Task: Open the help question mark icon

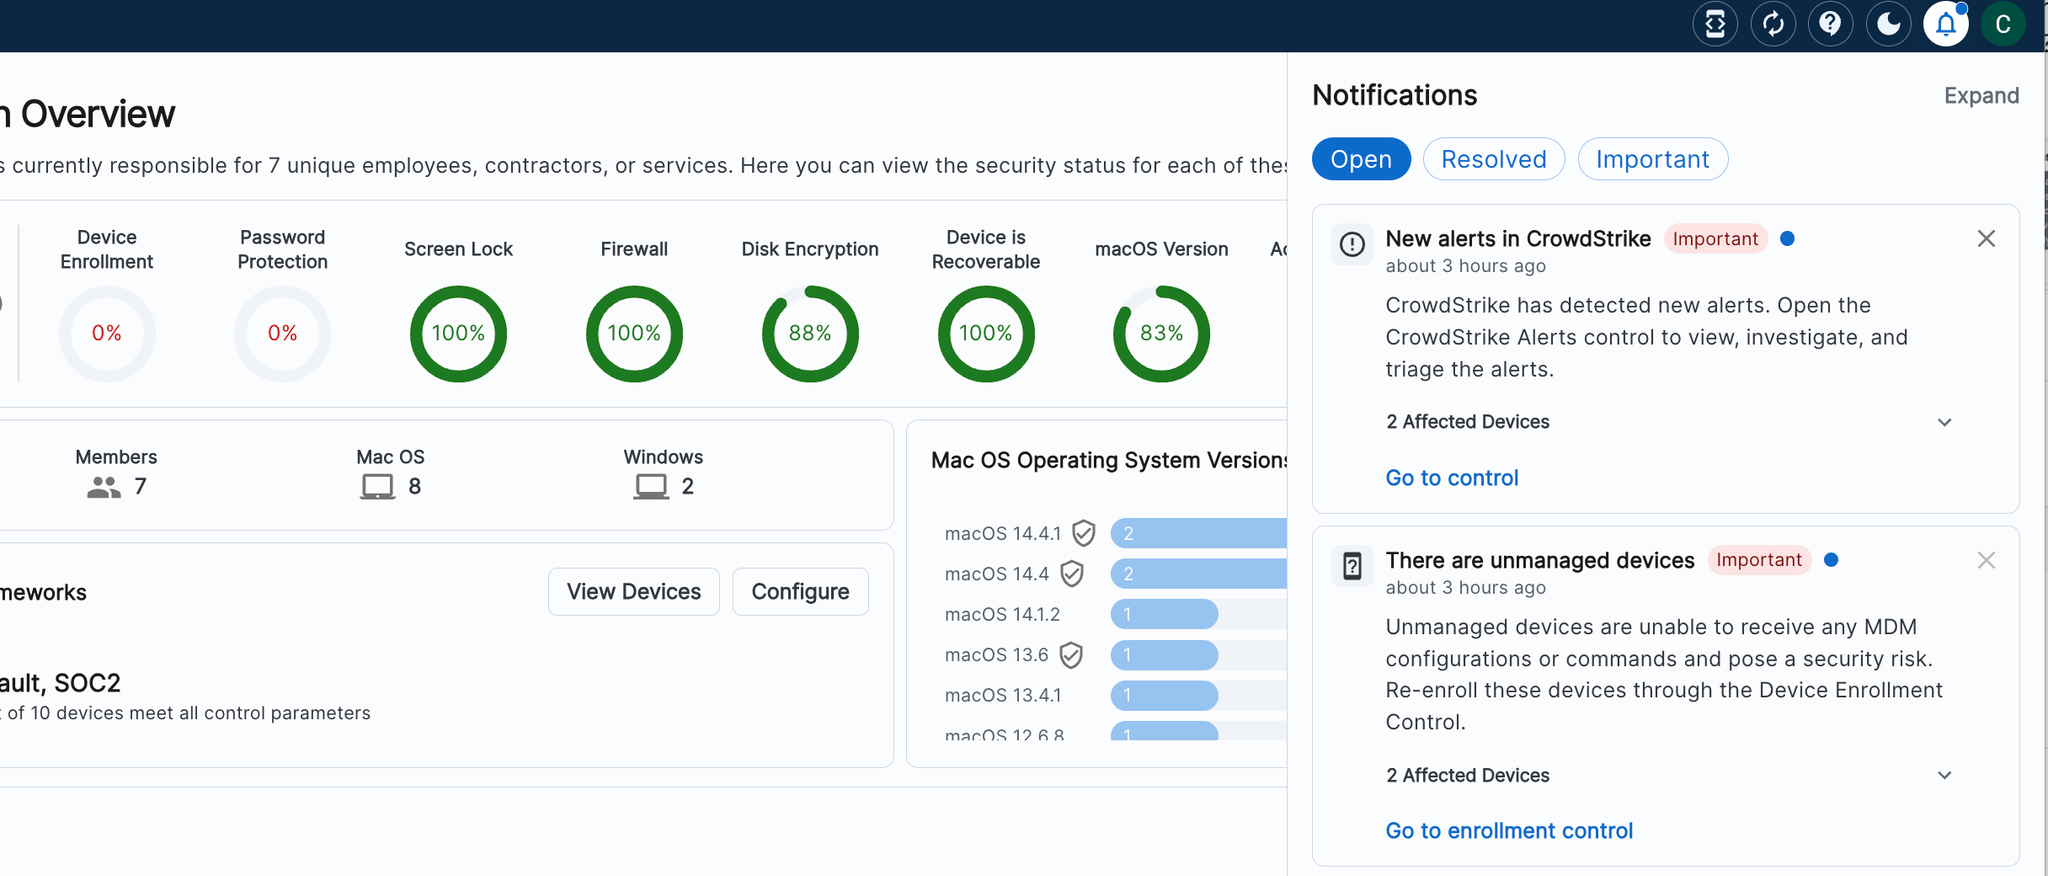Action: coord(1830,24)
